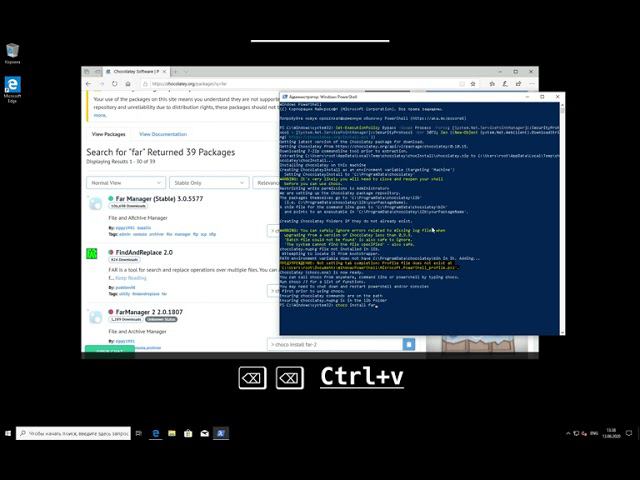Show tab previews chevron in Edge

pyautogui.click(x=186, y=71)
